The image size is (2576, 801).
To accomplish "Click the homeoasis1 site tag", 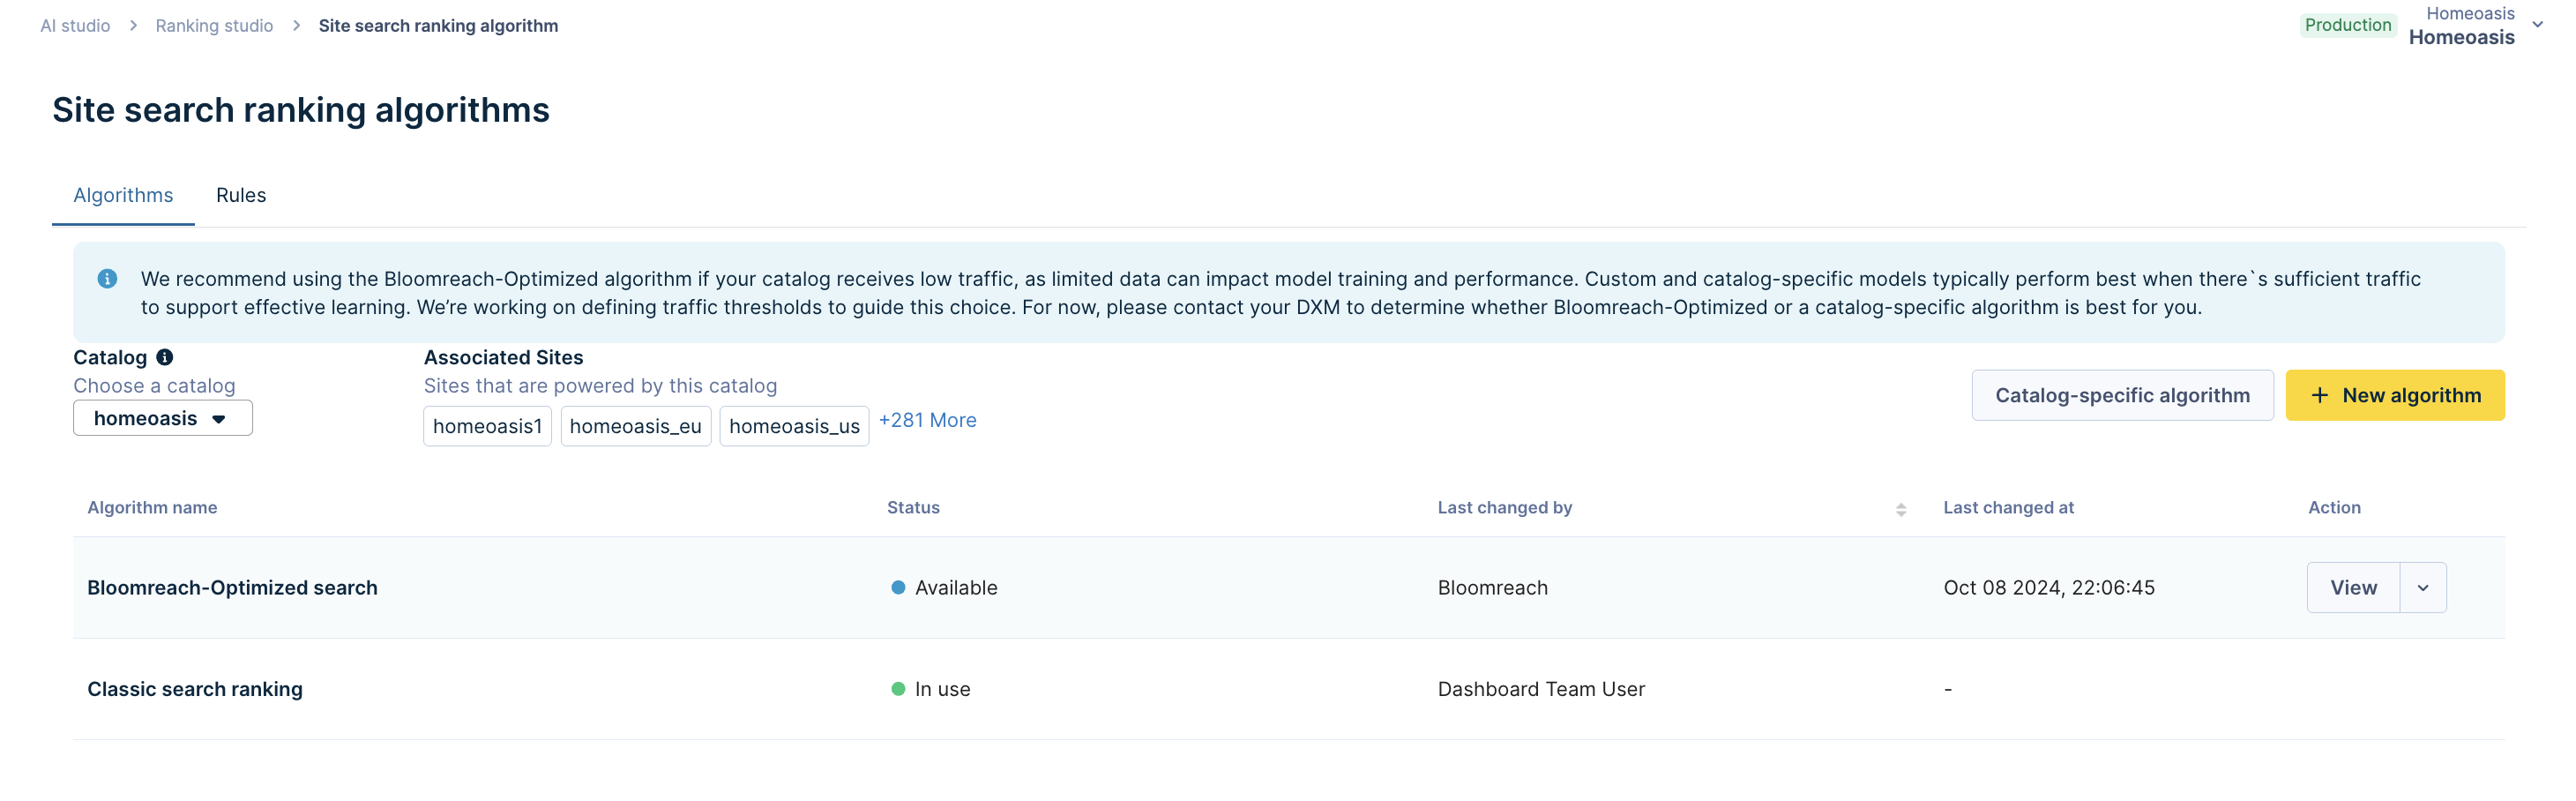I will (x=487, y=426).
